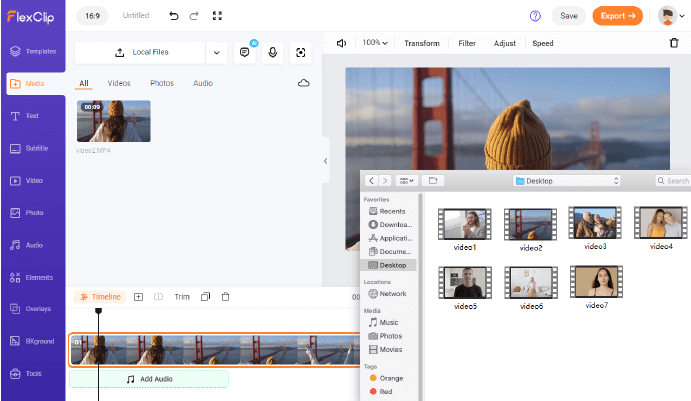Image resolution: width=691 pixels, height=401 pixels.
Task: Click the duplicate clip icon
Action: click(x=205, y=297)
